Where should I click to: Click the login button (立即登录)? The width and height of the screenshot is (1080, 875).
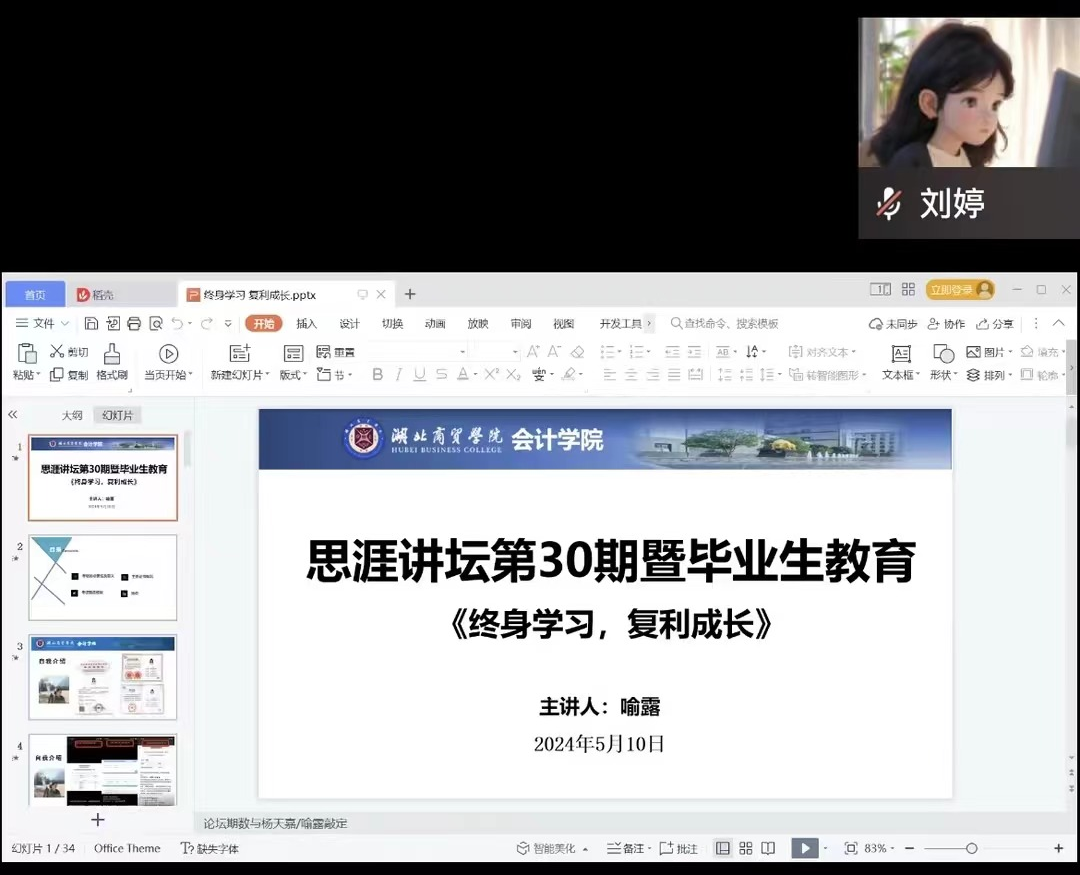click(x=960, y=290)
